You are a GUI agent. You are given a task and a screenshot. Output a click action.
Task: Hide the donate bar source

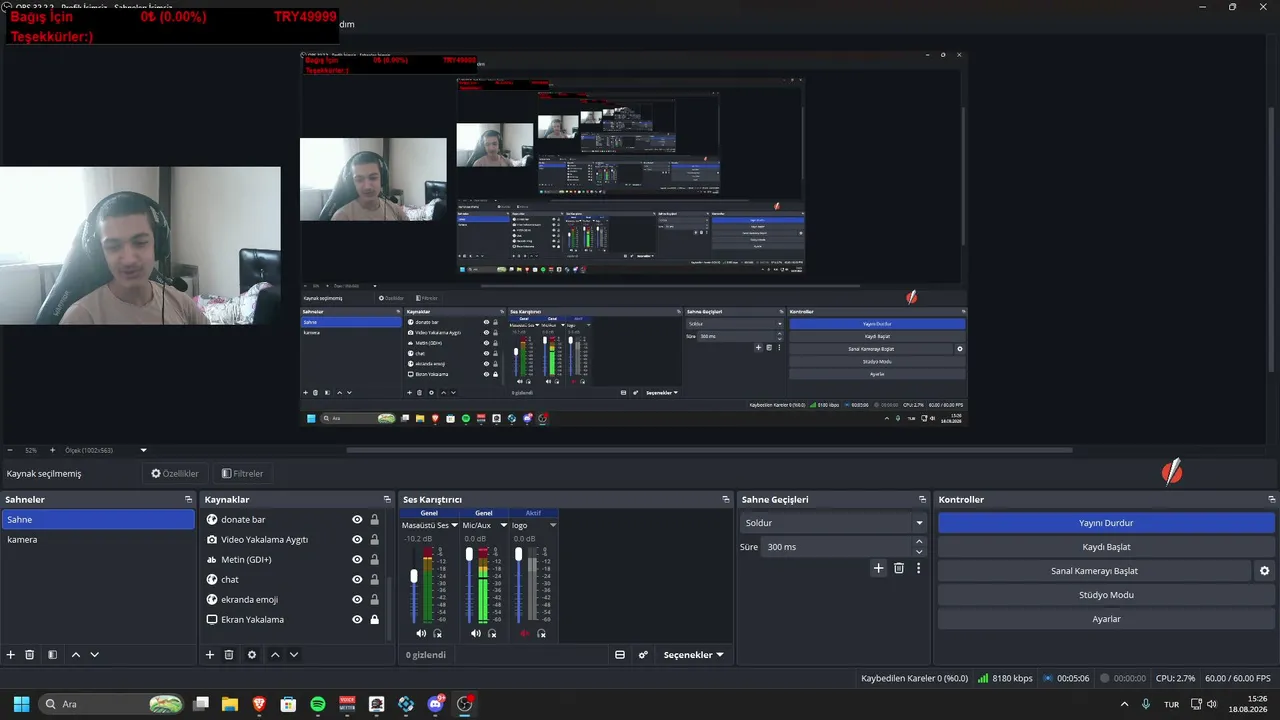[357, 520]
